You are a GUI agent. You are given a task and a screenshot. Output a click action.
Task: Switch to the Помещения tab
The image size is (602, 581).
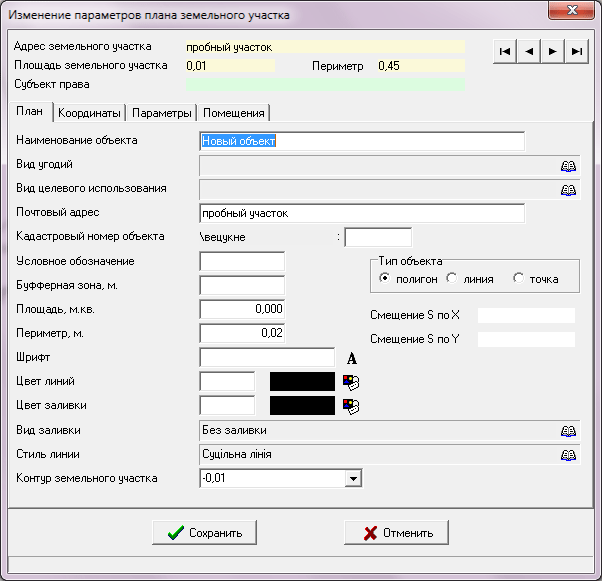[233, 112]
